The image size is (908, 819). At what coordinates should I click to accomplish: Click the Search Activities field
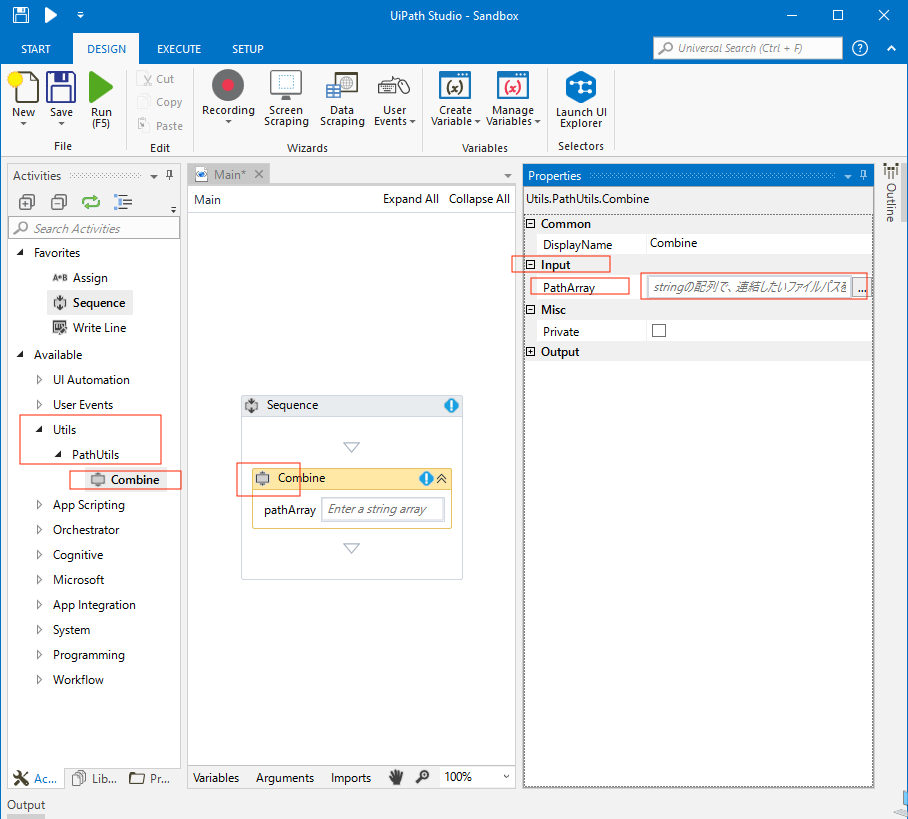coord(94,228)
